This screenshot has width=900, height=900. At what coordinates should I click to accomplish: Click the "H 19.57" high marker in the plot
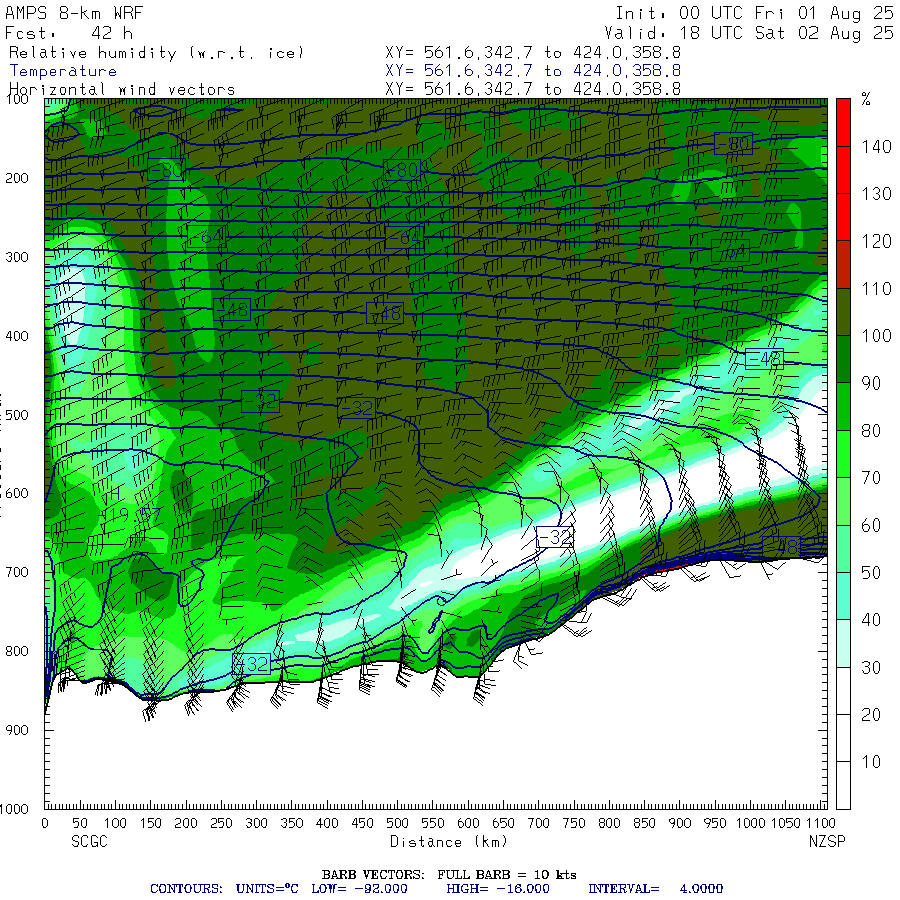pos(127,505)
